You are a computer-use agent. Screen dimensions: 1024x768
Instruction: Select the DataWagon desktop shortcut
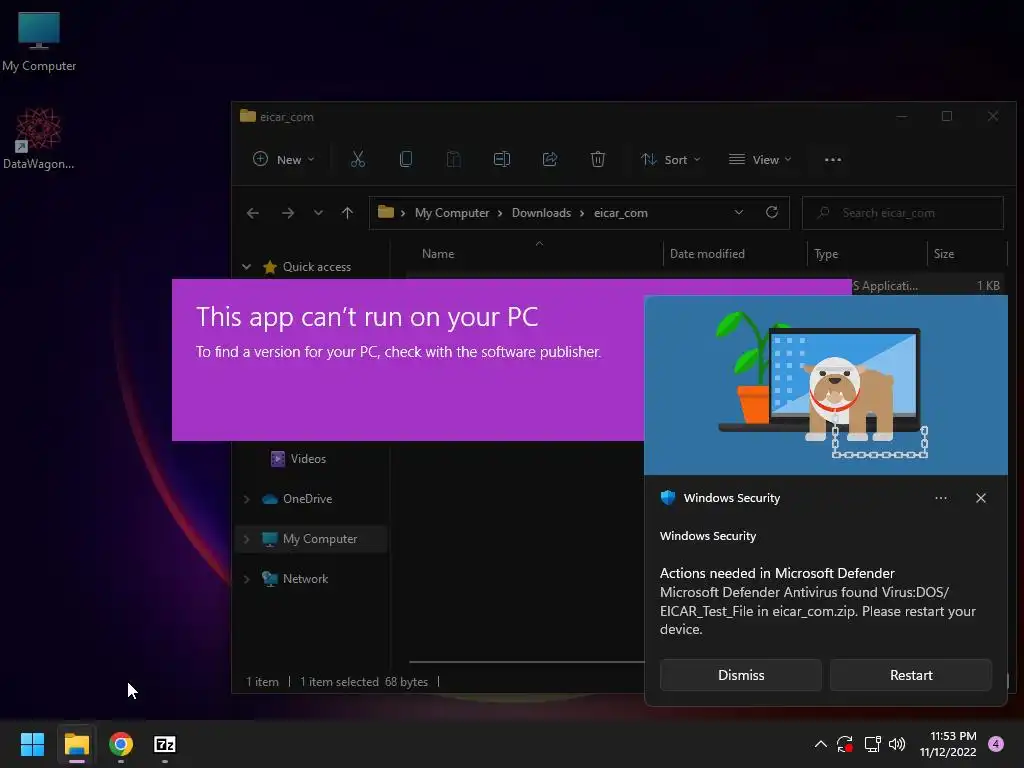[39, 139]
